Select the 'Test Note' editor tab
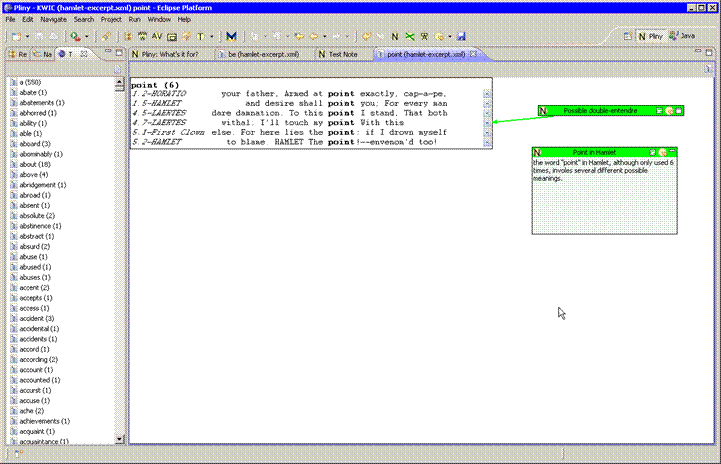Screen dimensions: 721x464 tap(343, 54)
